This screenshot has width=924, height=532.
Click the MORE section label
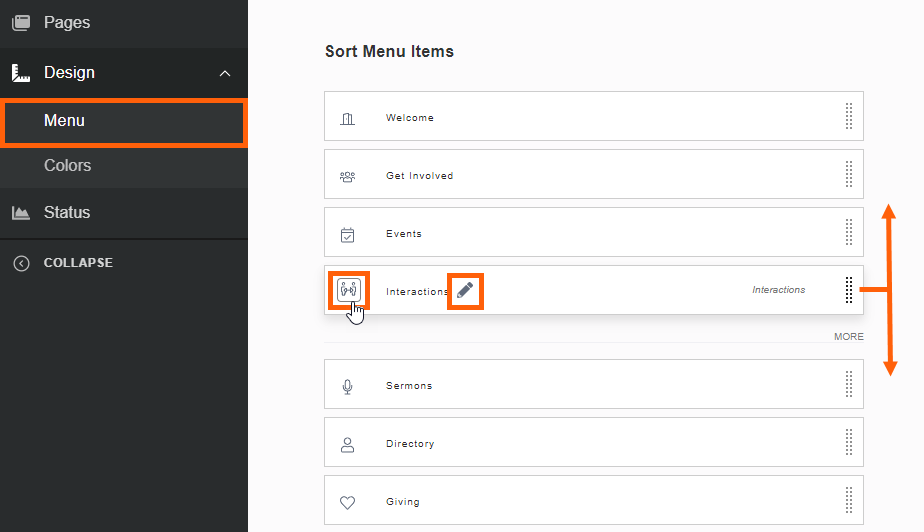[x=848, y=337]
